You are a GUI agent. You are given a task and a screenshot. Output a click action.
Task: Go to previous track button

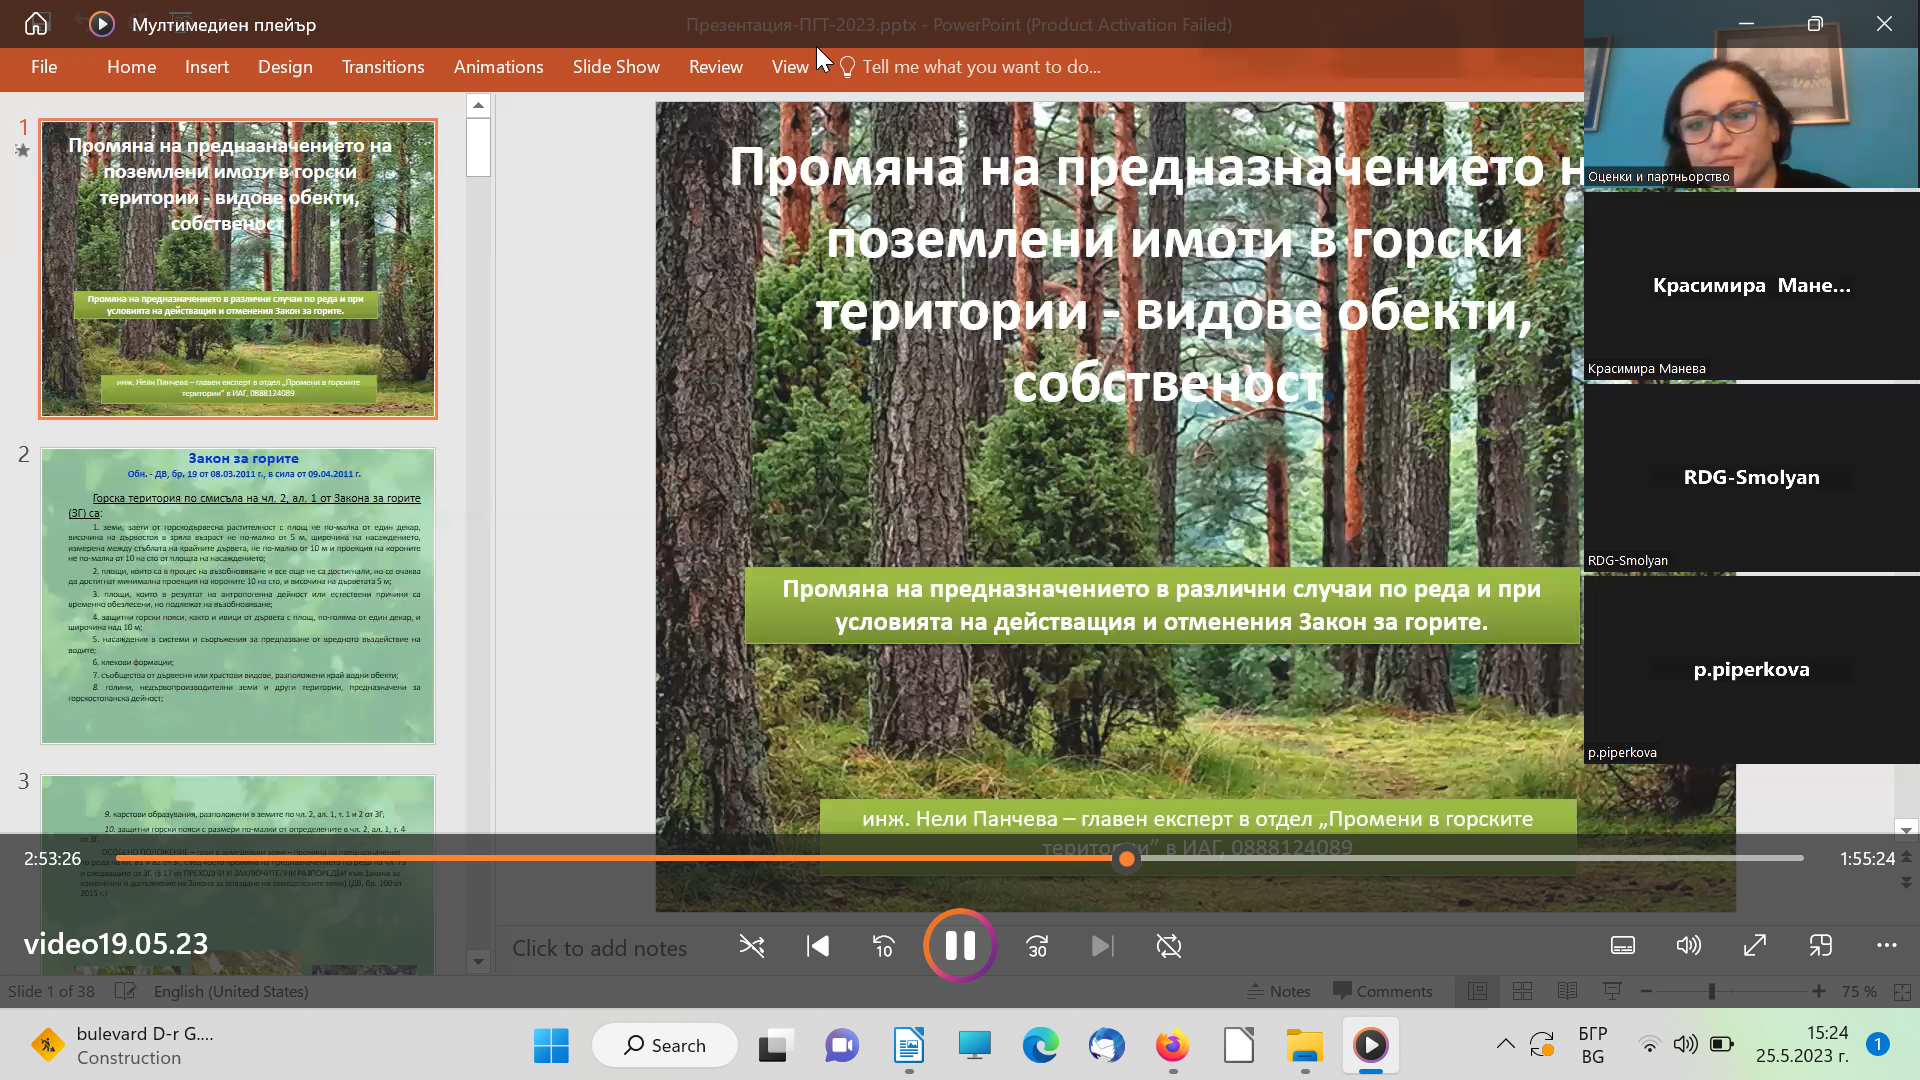[818, 946]
